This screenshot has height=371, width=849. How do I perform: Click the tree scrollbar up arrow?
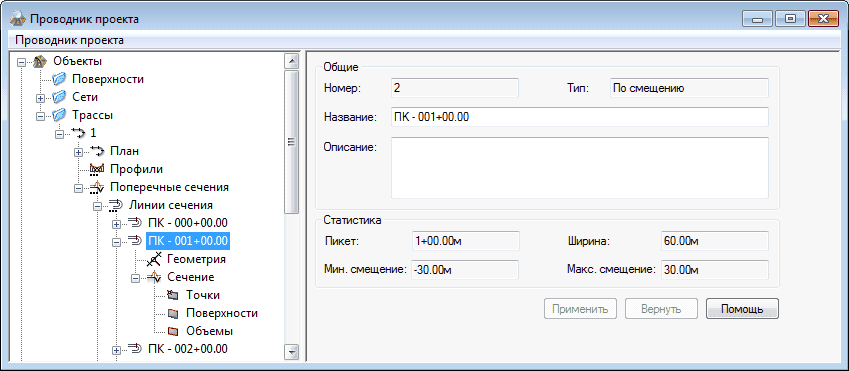[292, 61]
